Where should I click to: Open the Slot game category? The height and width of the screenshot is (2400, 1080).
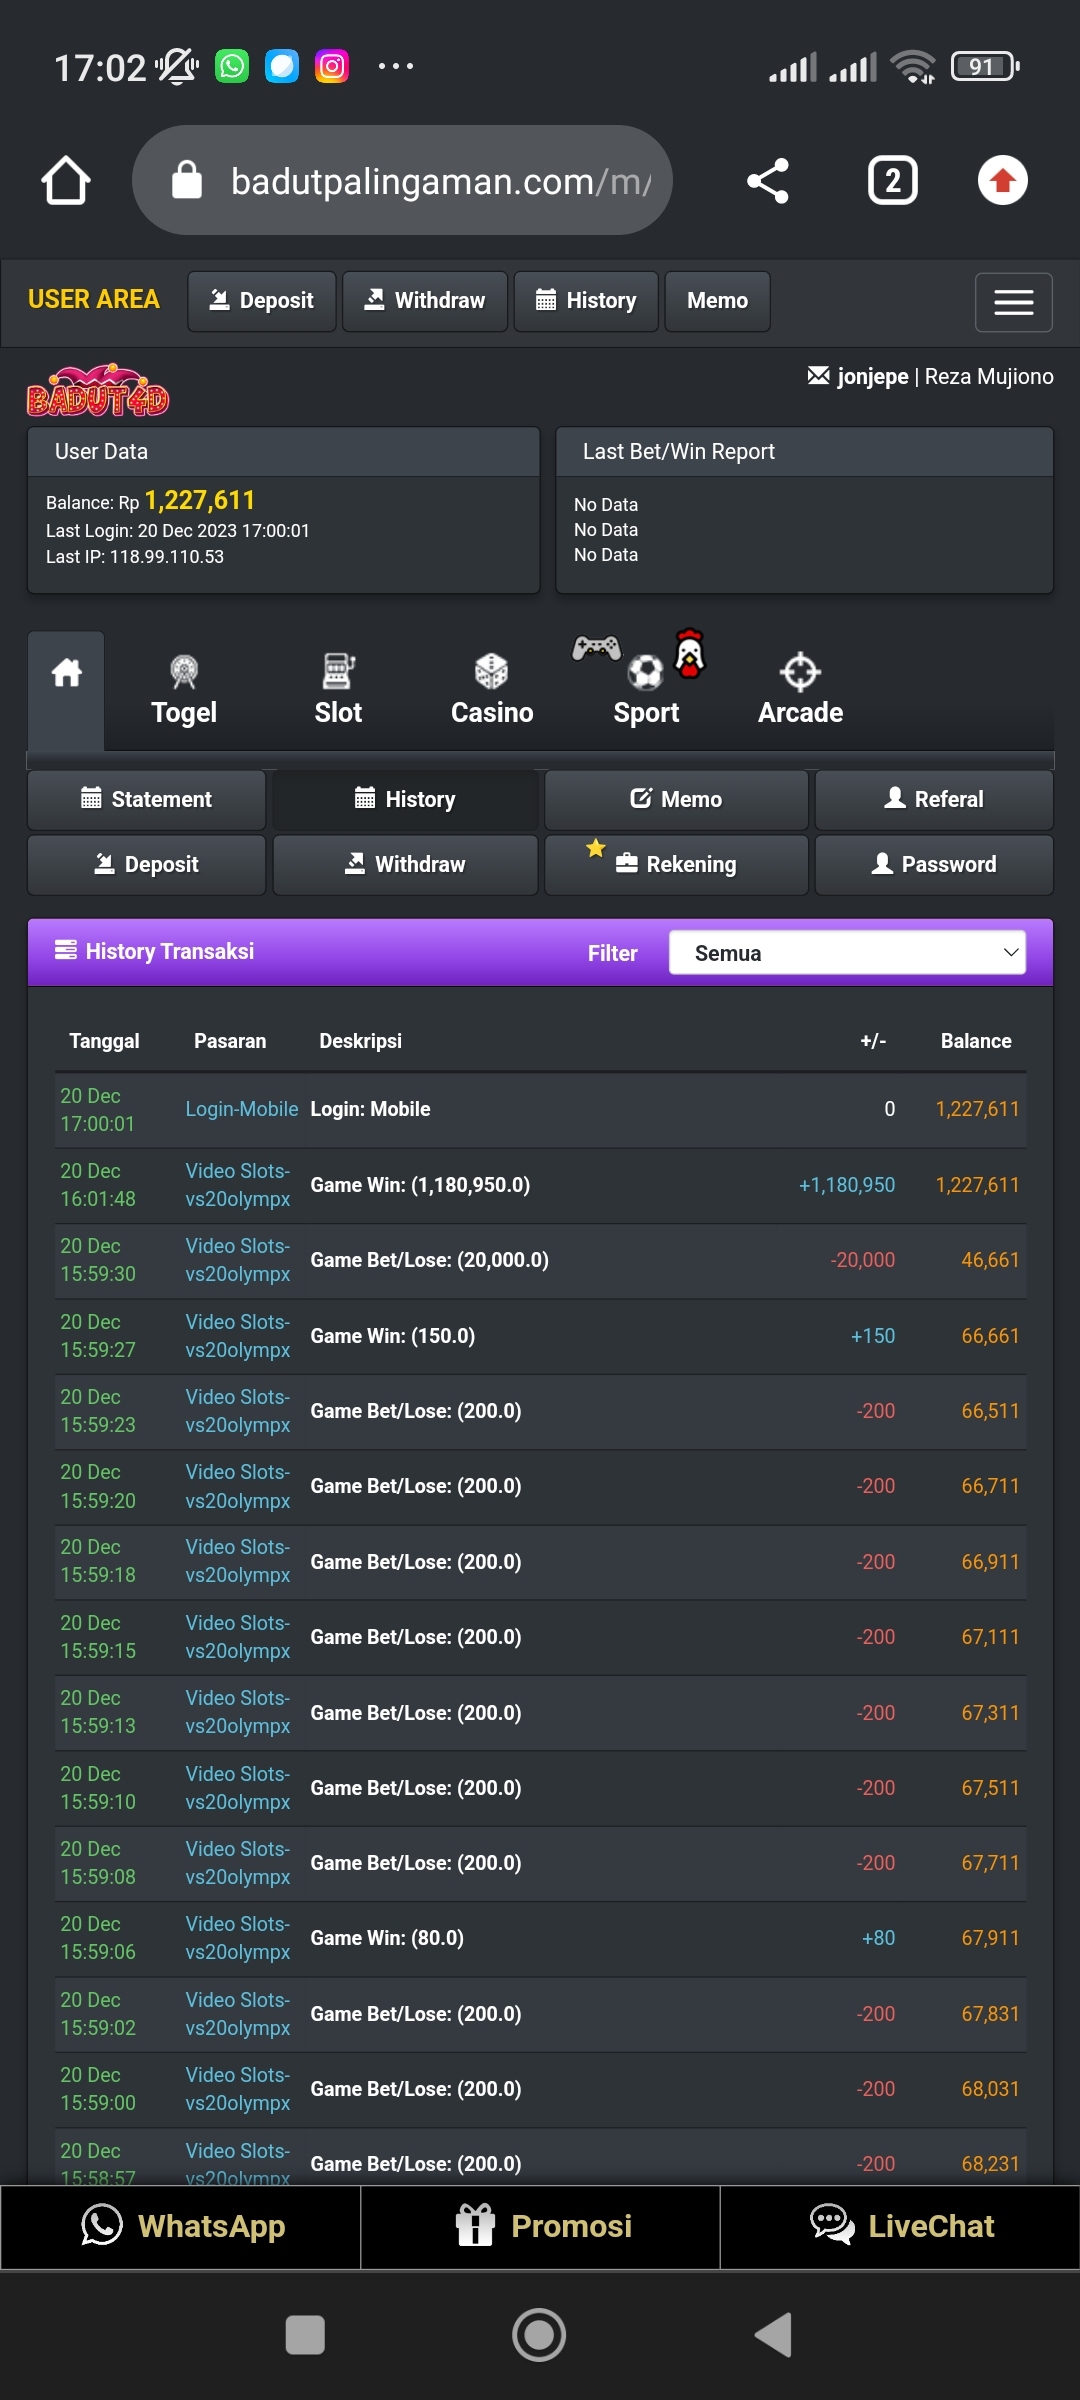click(x=338, y=691)
